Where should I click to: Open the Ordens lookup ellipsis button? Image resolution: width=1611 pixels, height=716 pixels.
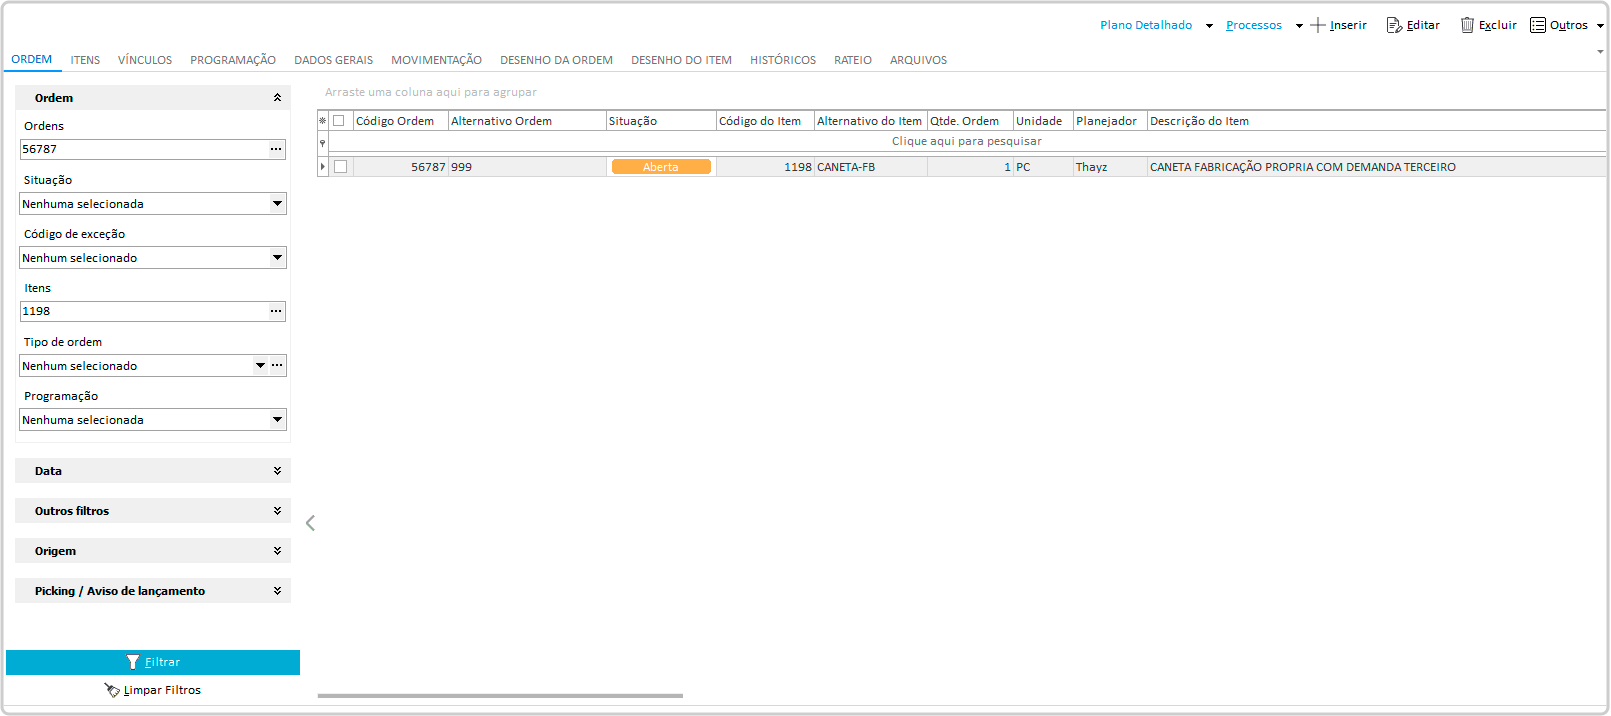(276, 149)
